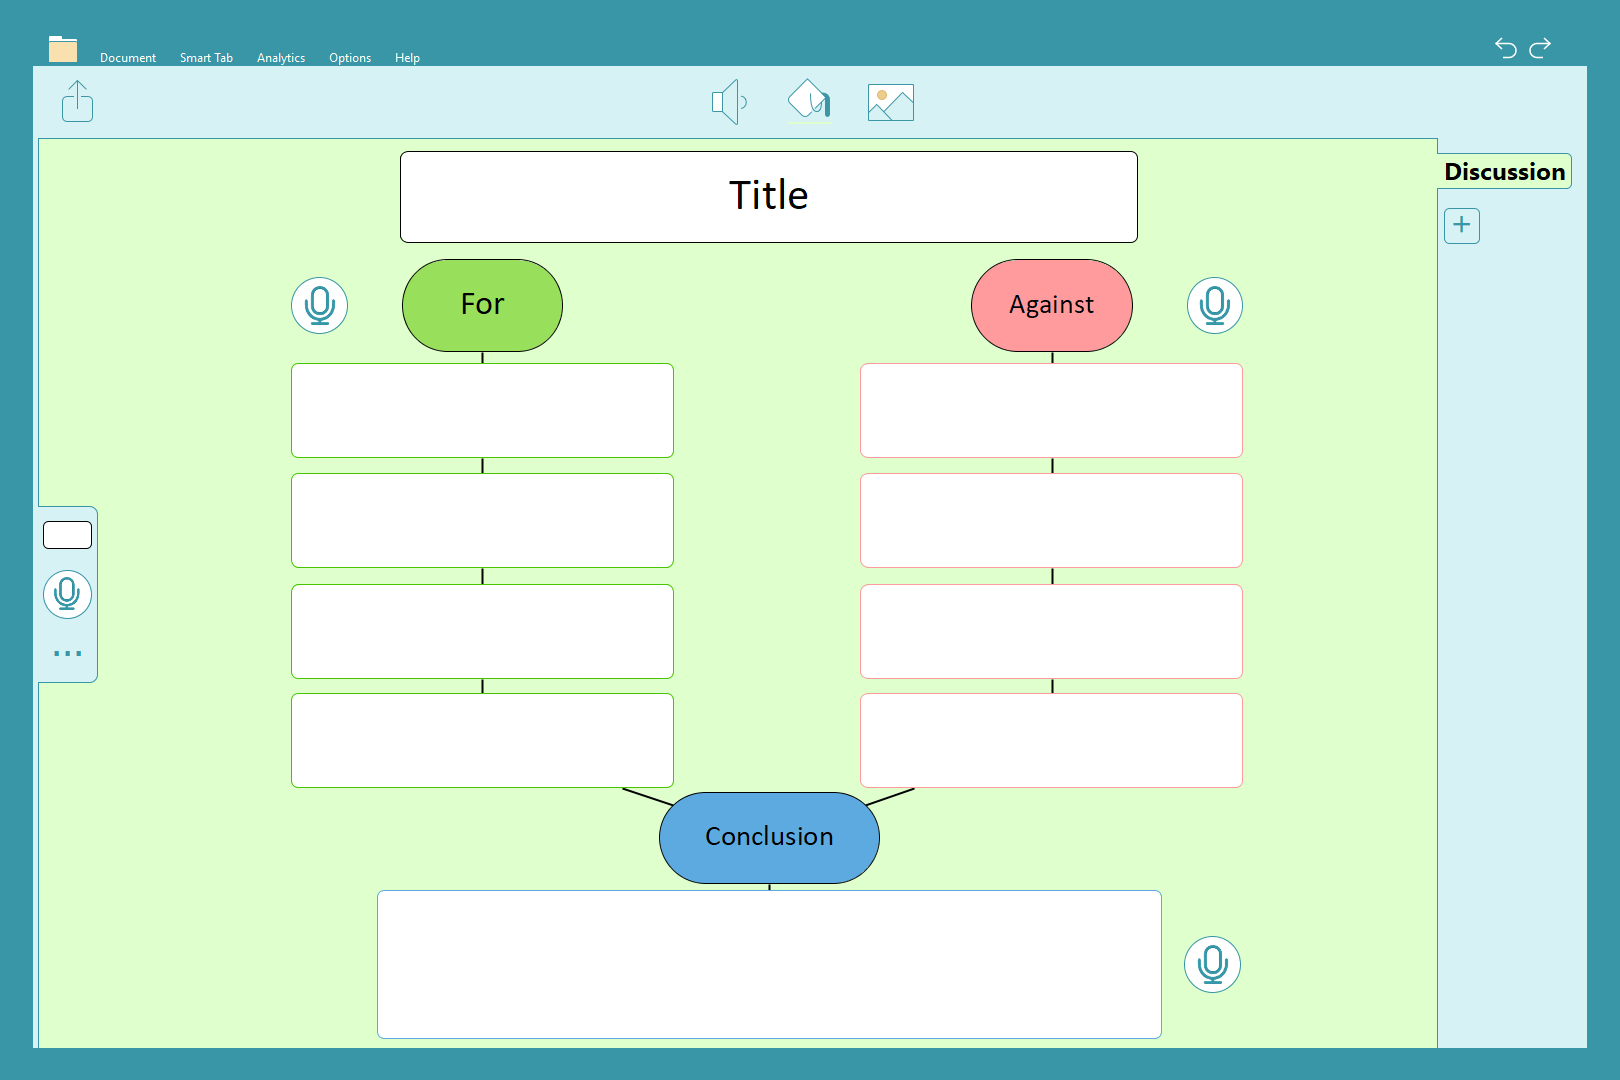Click the redo arrow
Screen dimensions: 1620x1080
[x=1540, y=48]
